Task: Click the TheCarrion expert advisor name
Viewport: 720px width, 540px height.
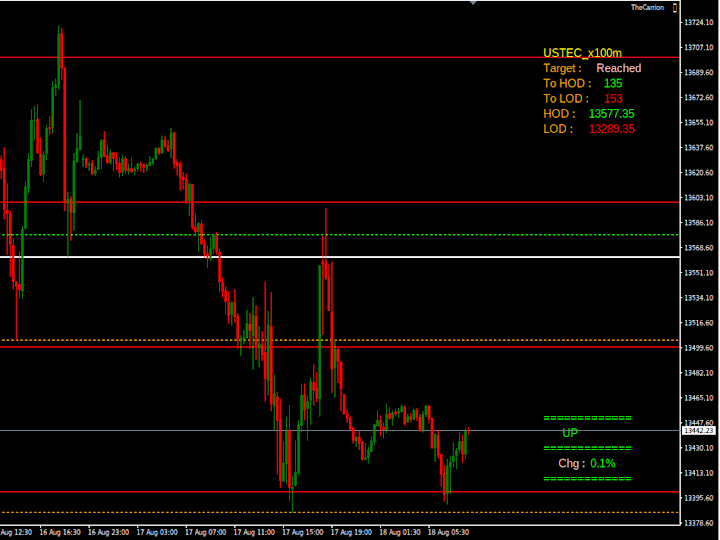Action: pyautogui.click(x=647, y=7)
